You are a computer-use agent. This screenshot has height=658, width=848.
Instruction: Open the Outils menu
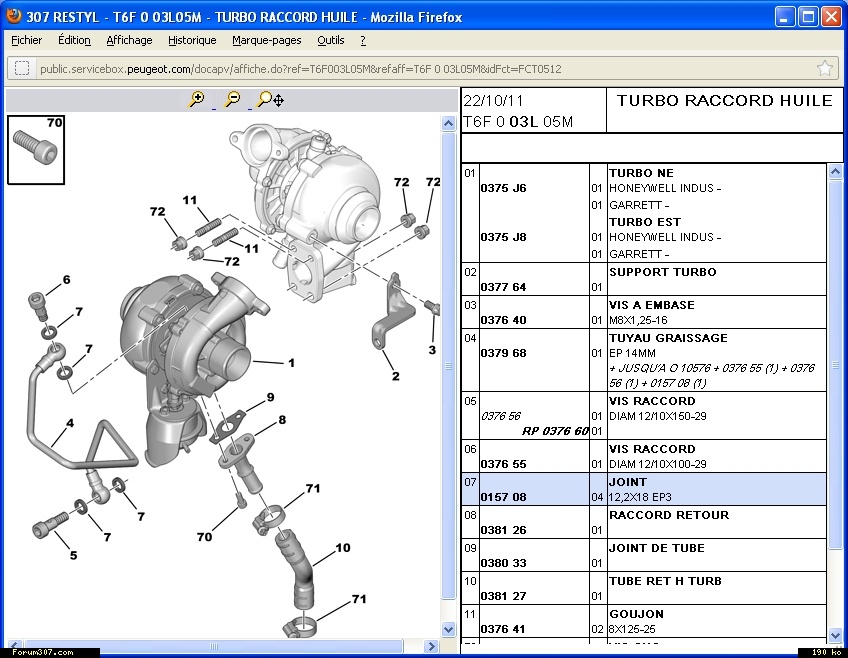coord(330,41)
